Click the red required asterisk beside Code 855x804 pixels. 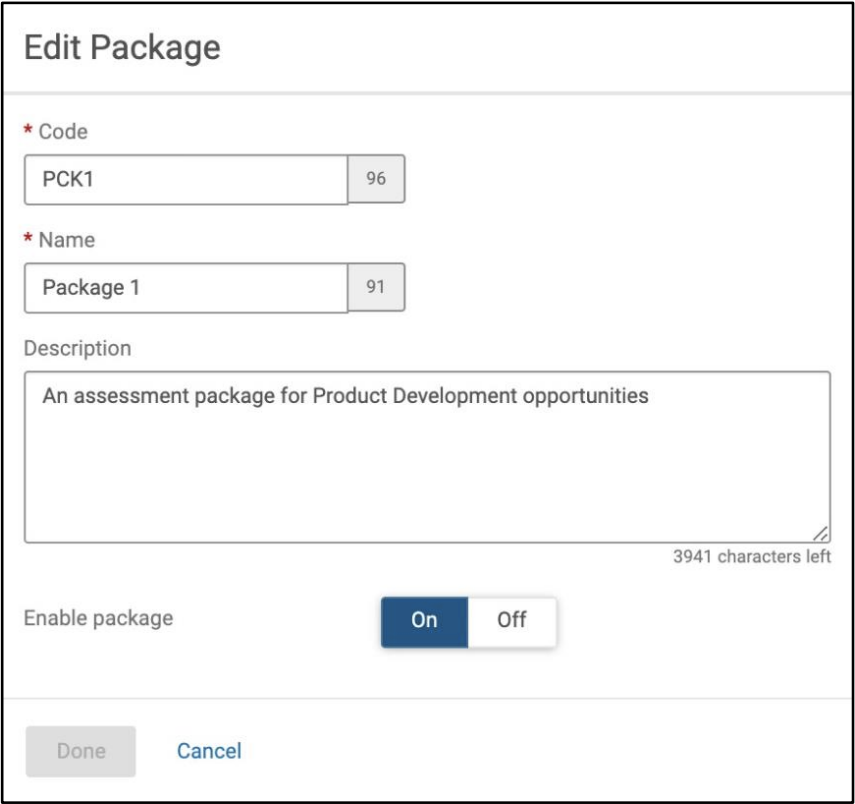tap(29, 132)
